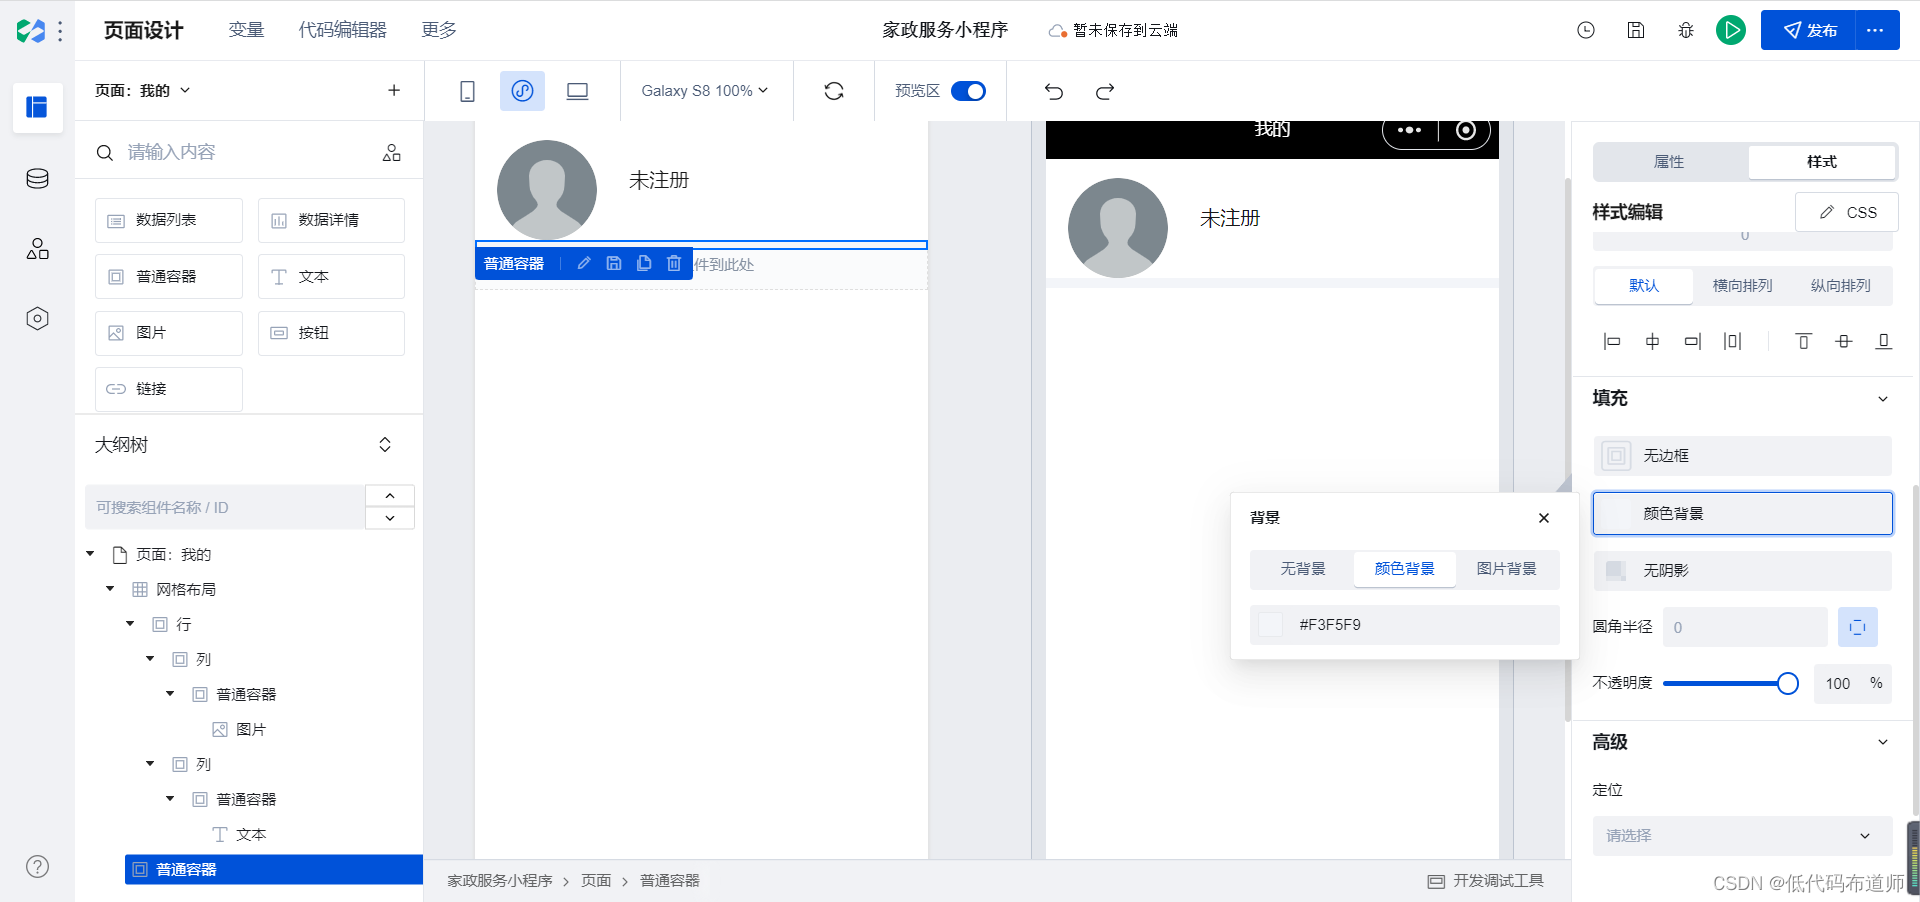
Task: Collapse the 网格布局 tree node
Action: click(110, 589)
